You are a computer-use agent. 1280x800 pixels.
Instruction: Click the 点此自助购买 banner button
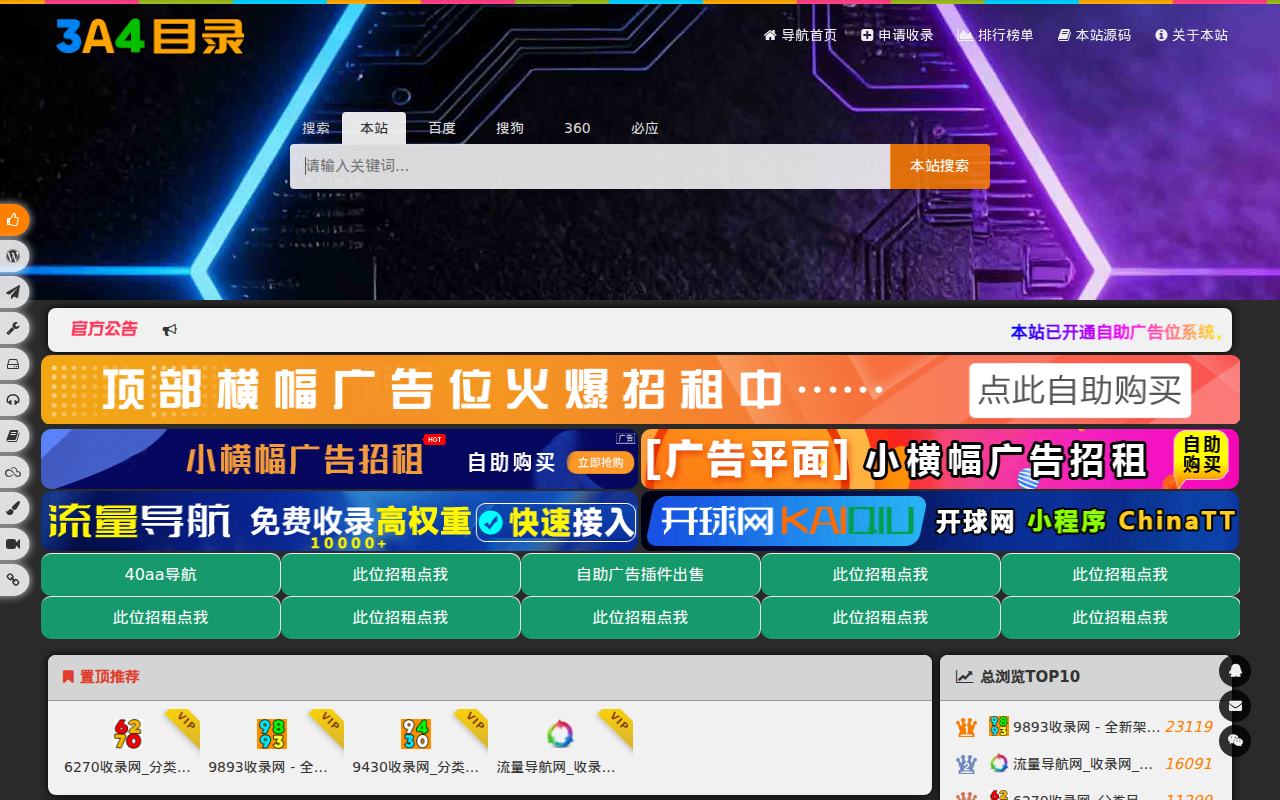coord(1080,390)
